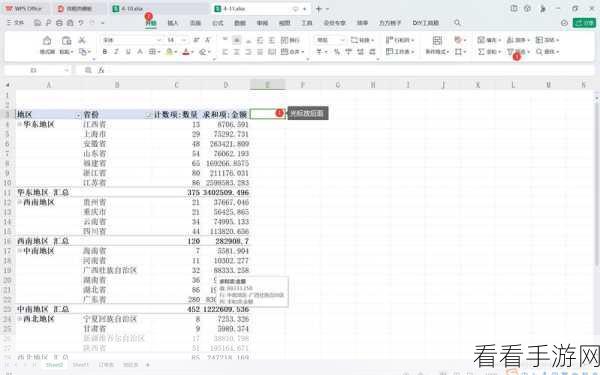Switch to the 公式 ribbon tab
Screen dimensions: 600x375
click(218, 23)
